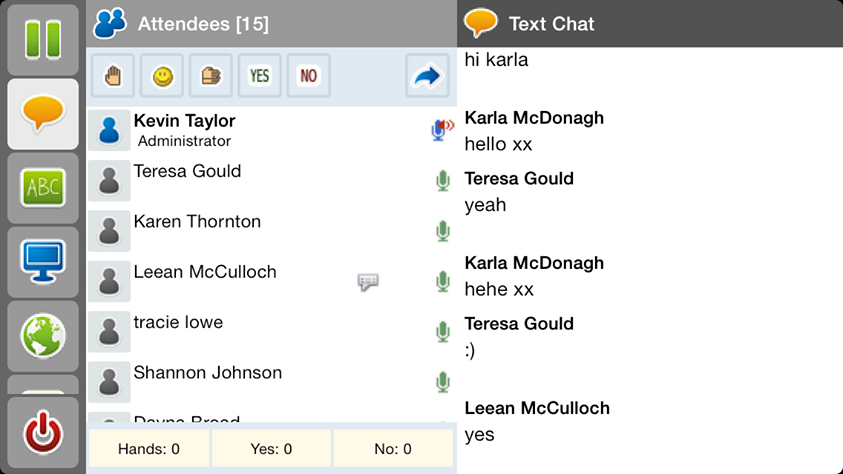The image size is (843, 474).
Task: Send a smiley face reaction
Action: 162,76
